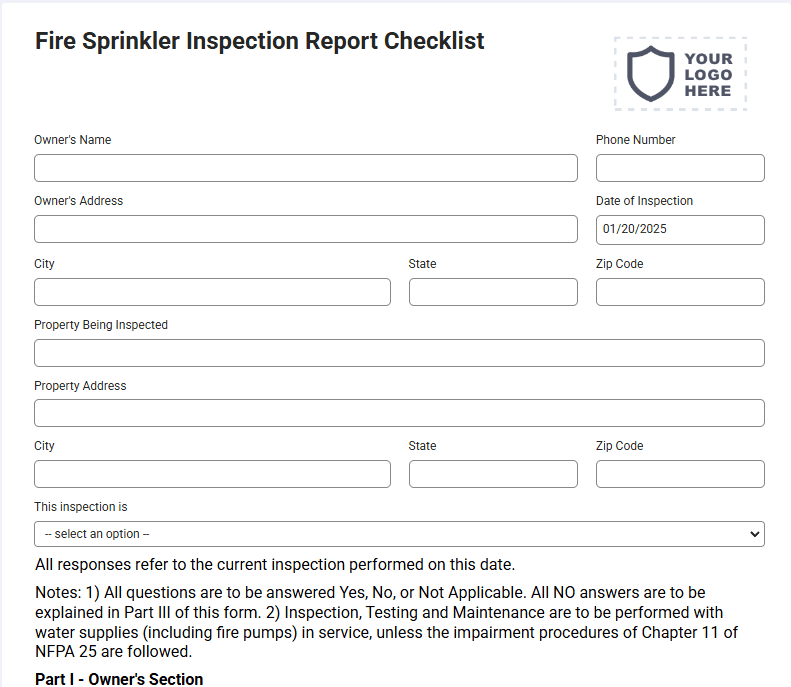Click the dropdown arrow of inspection type
This screenshot has width=791, height=687.
coord(755,534)
